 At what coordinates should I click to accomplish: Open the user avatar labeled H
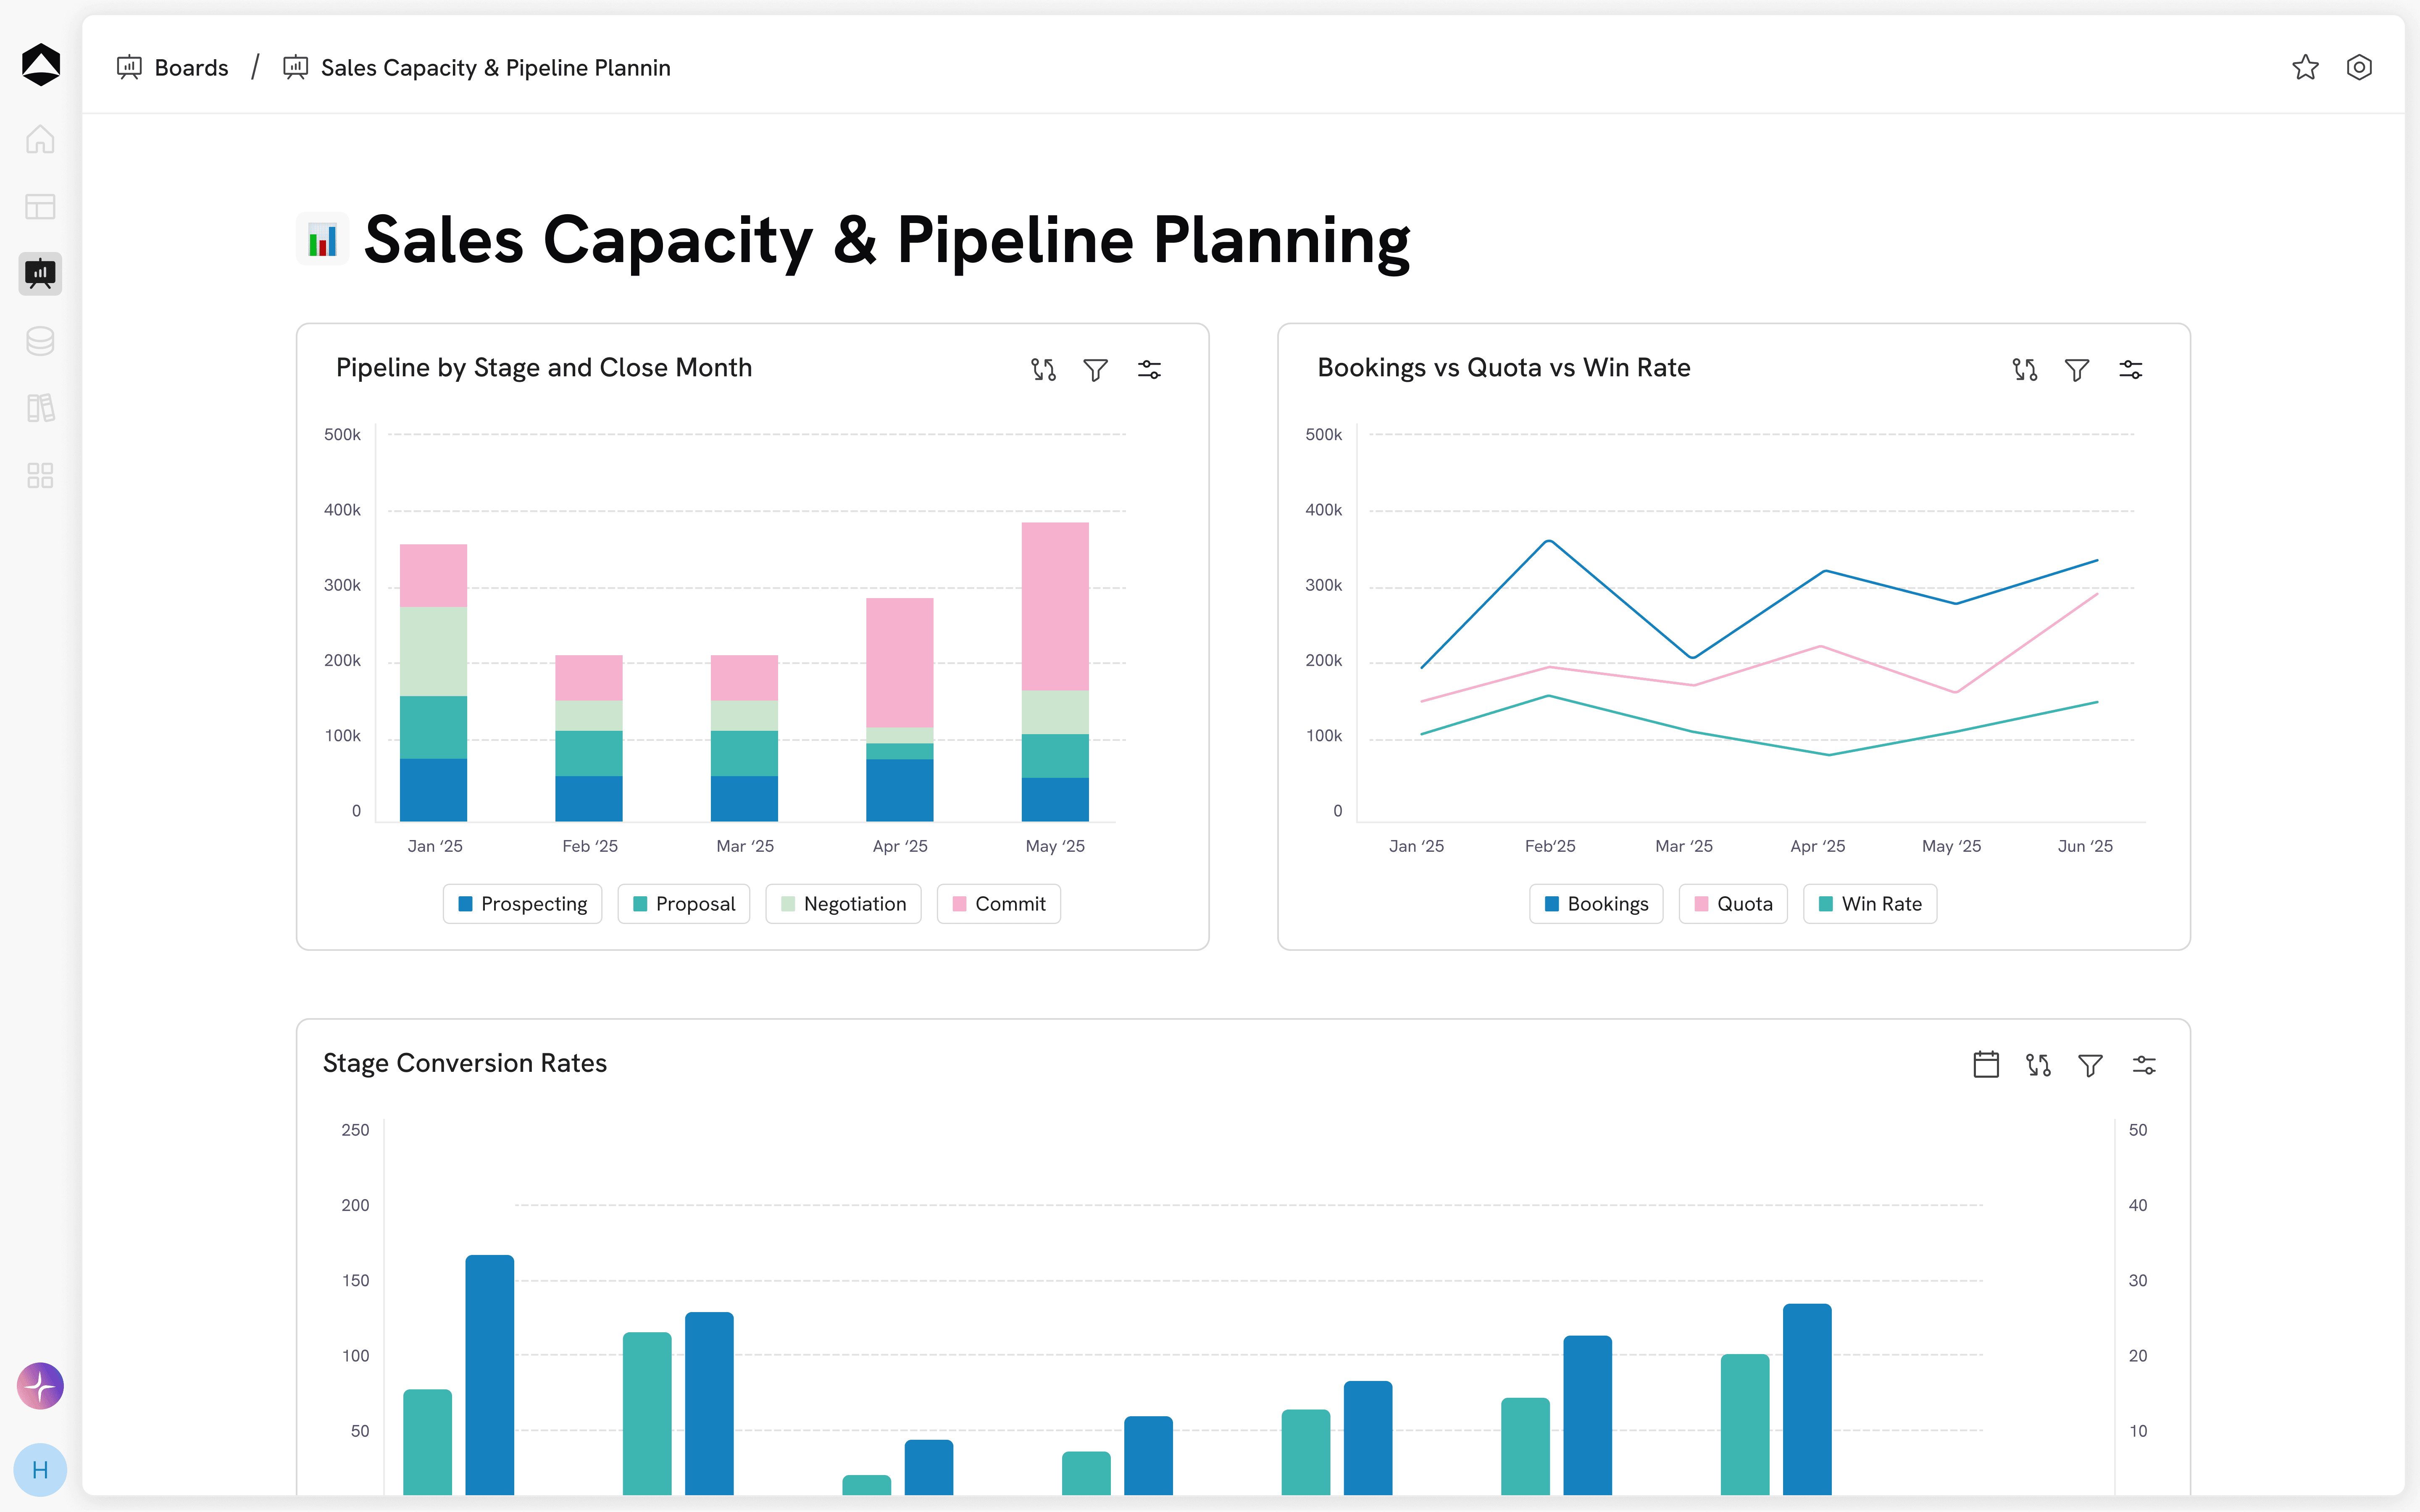point(40,1470)
